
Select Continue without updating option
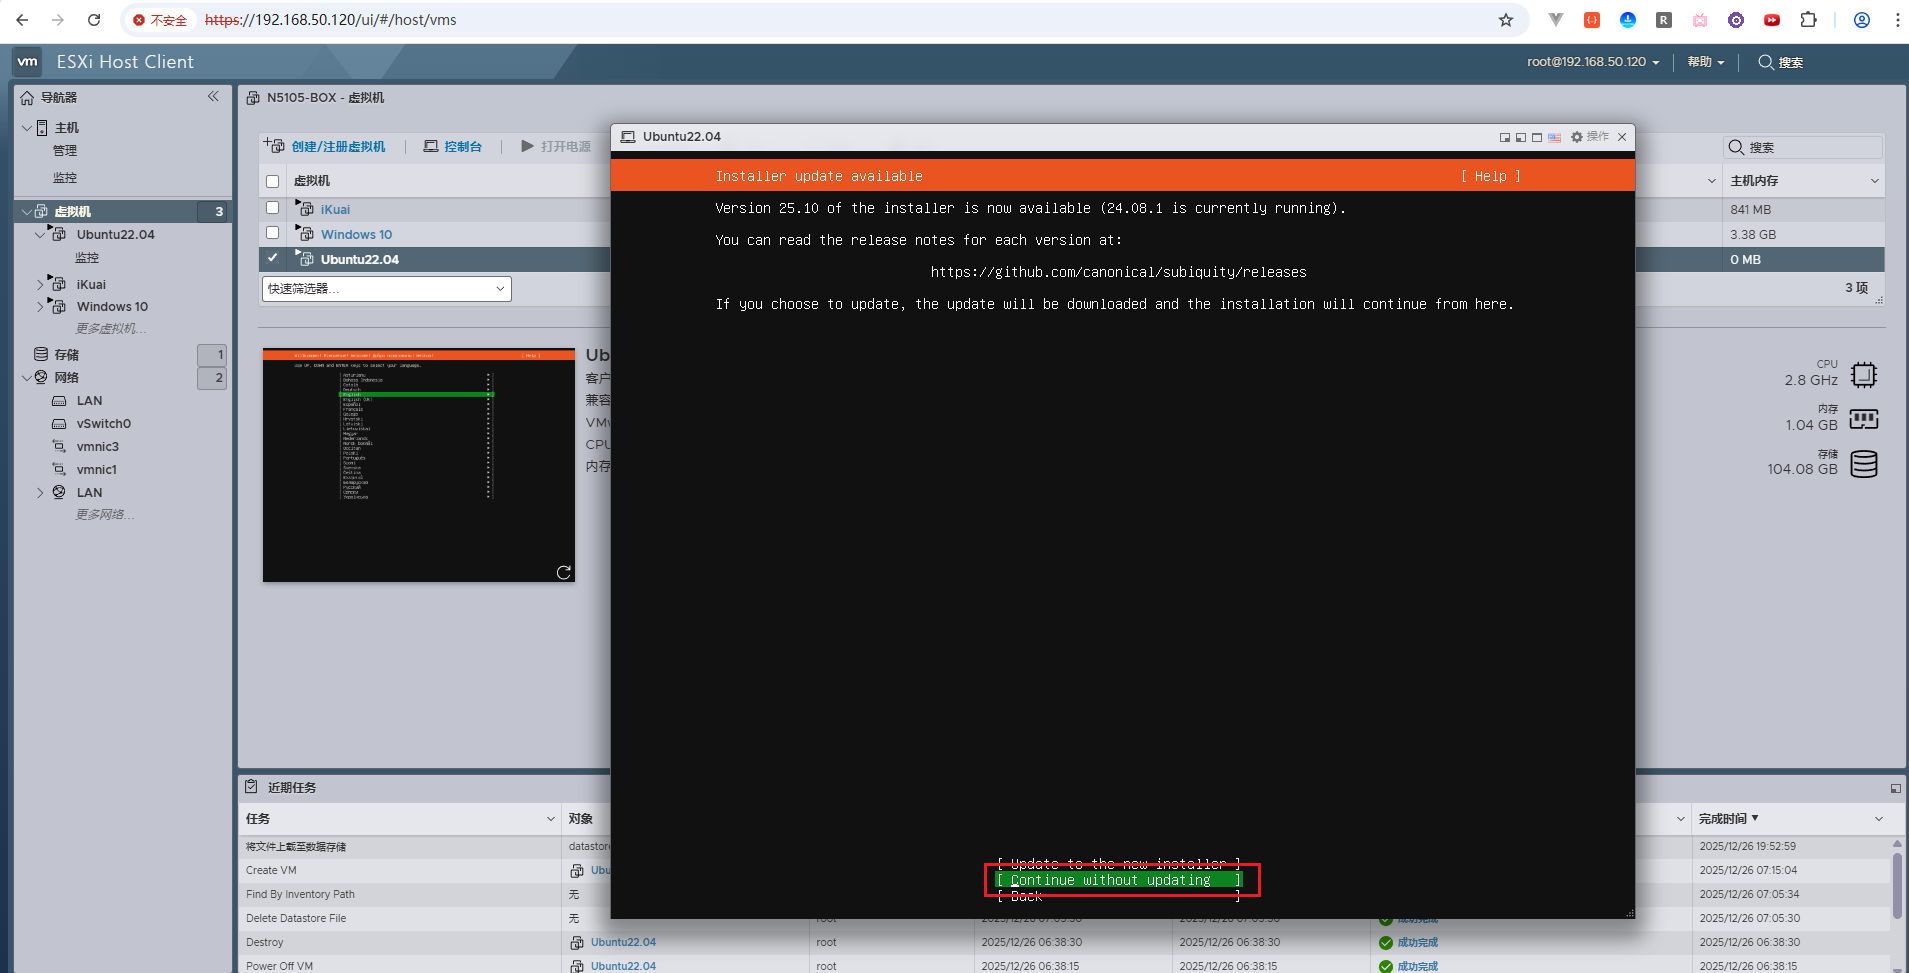coord(1118,880)
